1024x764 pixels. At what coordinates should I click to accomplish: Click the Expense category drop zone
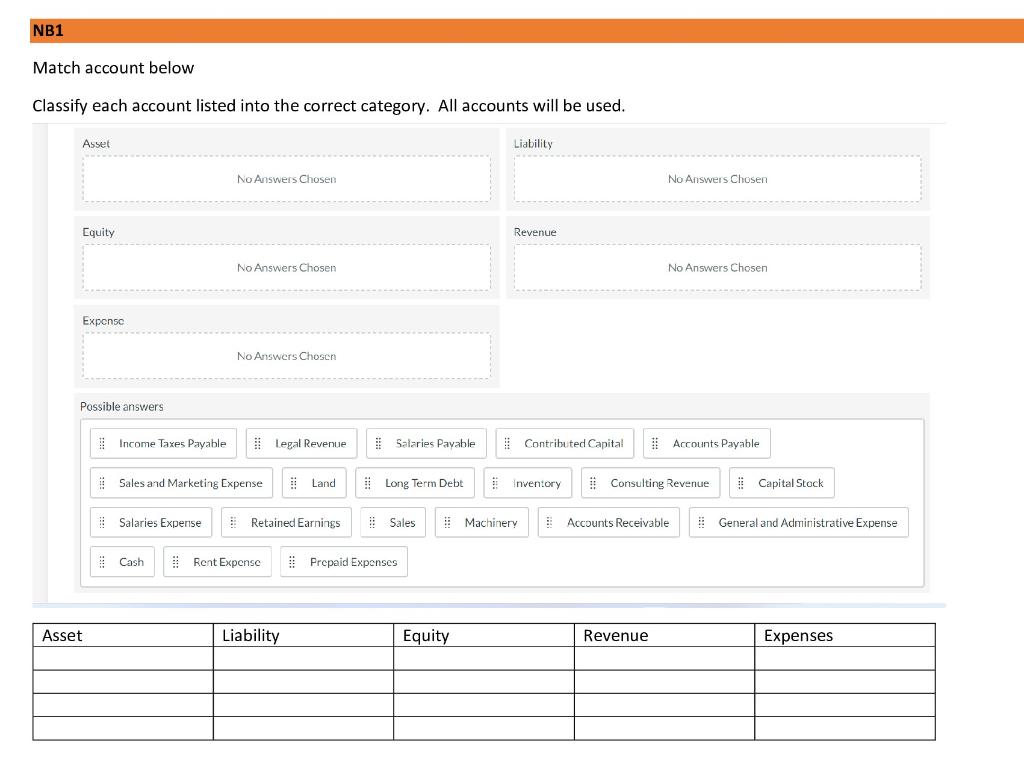point(287,356)
